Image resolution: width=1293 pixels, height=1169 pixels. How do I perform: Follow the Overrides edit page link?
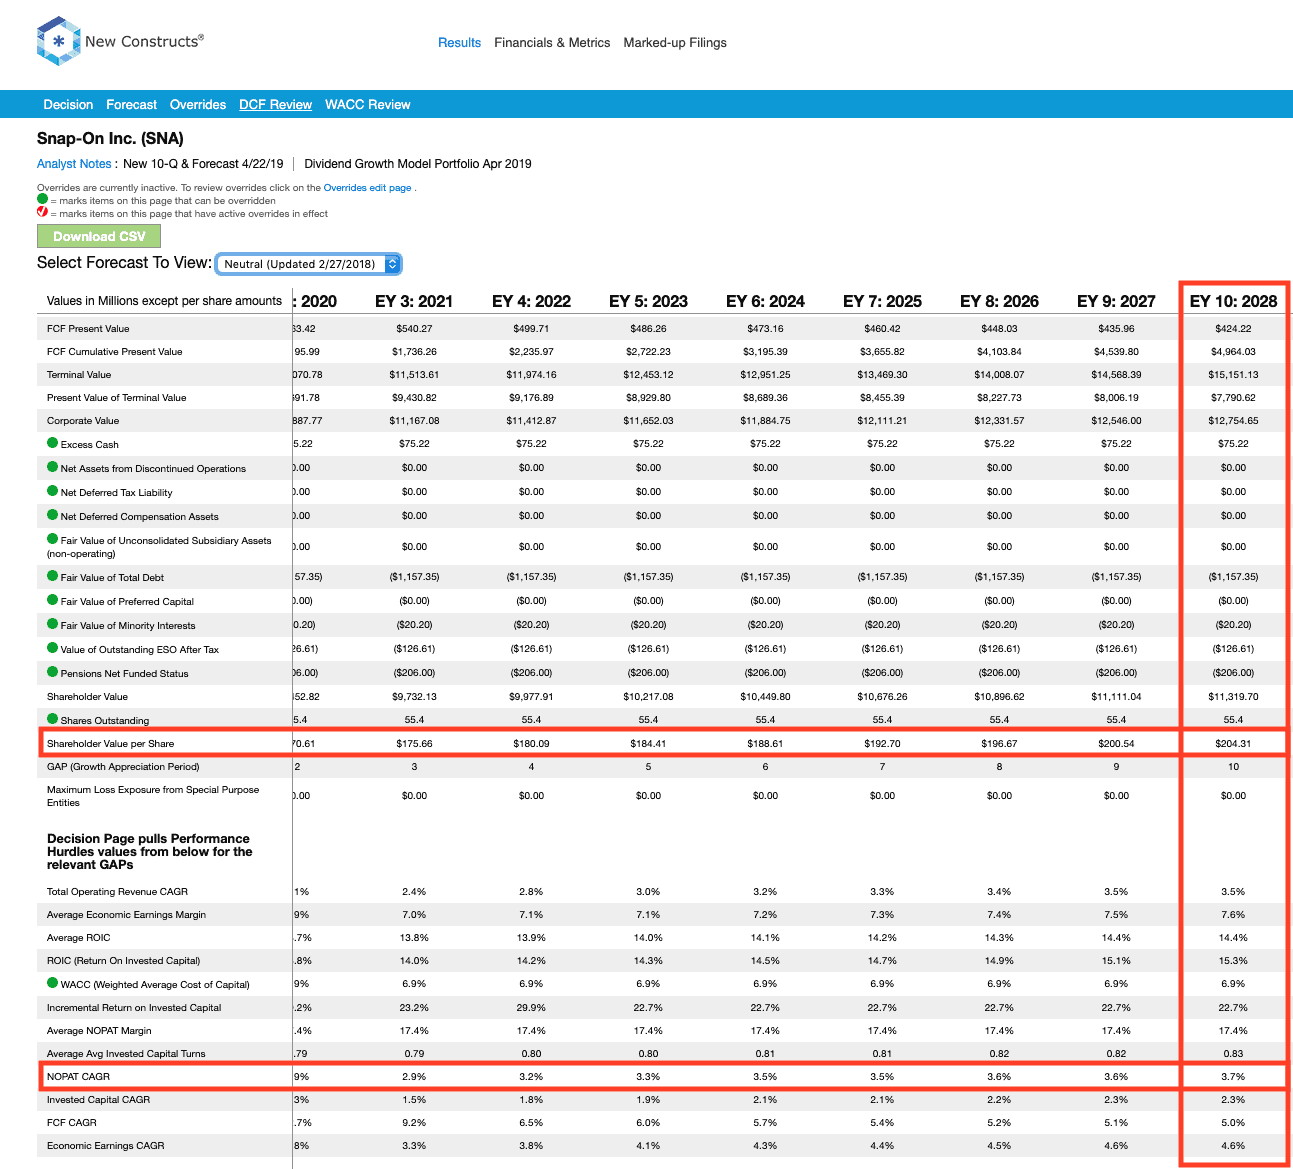367,188
